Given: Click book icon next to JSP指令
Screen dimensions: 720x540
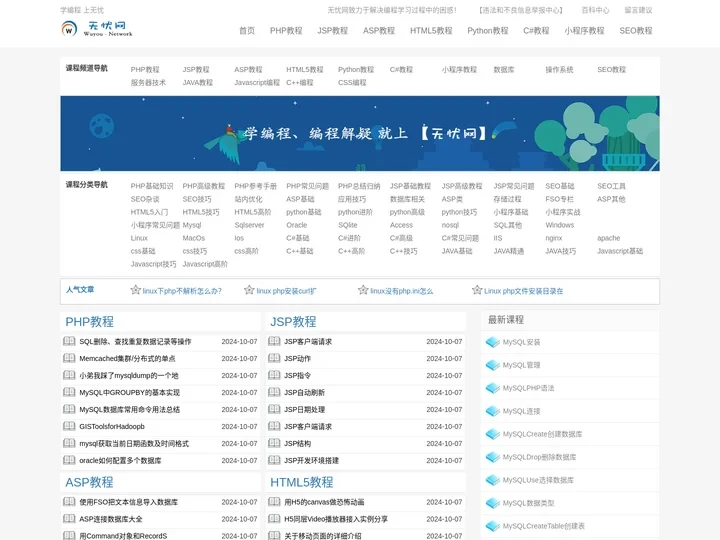Looking at the screenshot, I should (x=274, y=375).
